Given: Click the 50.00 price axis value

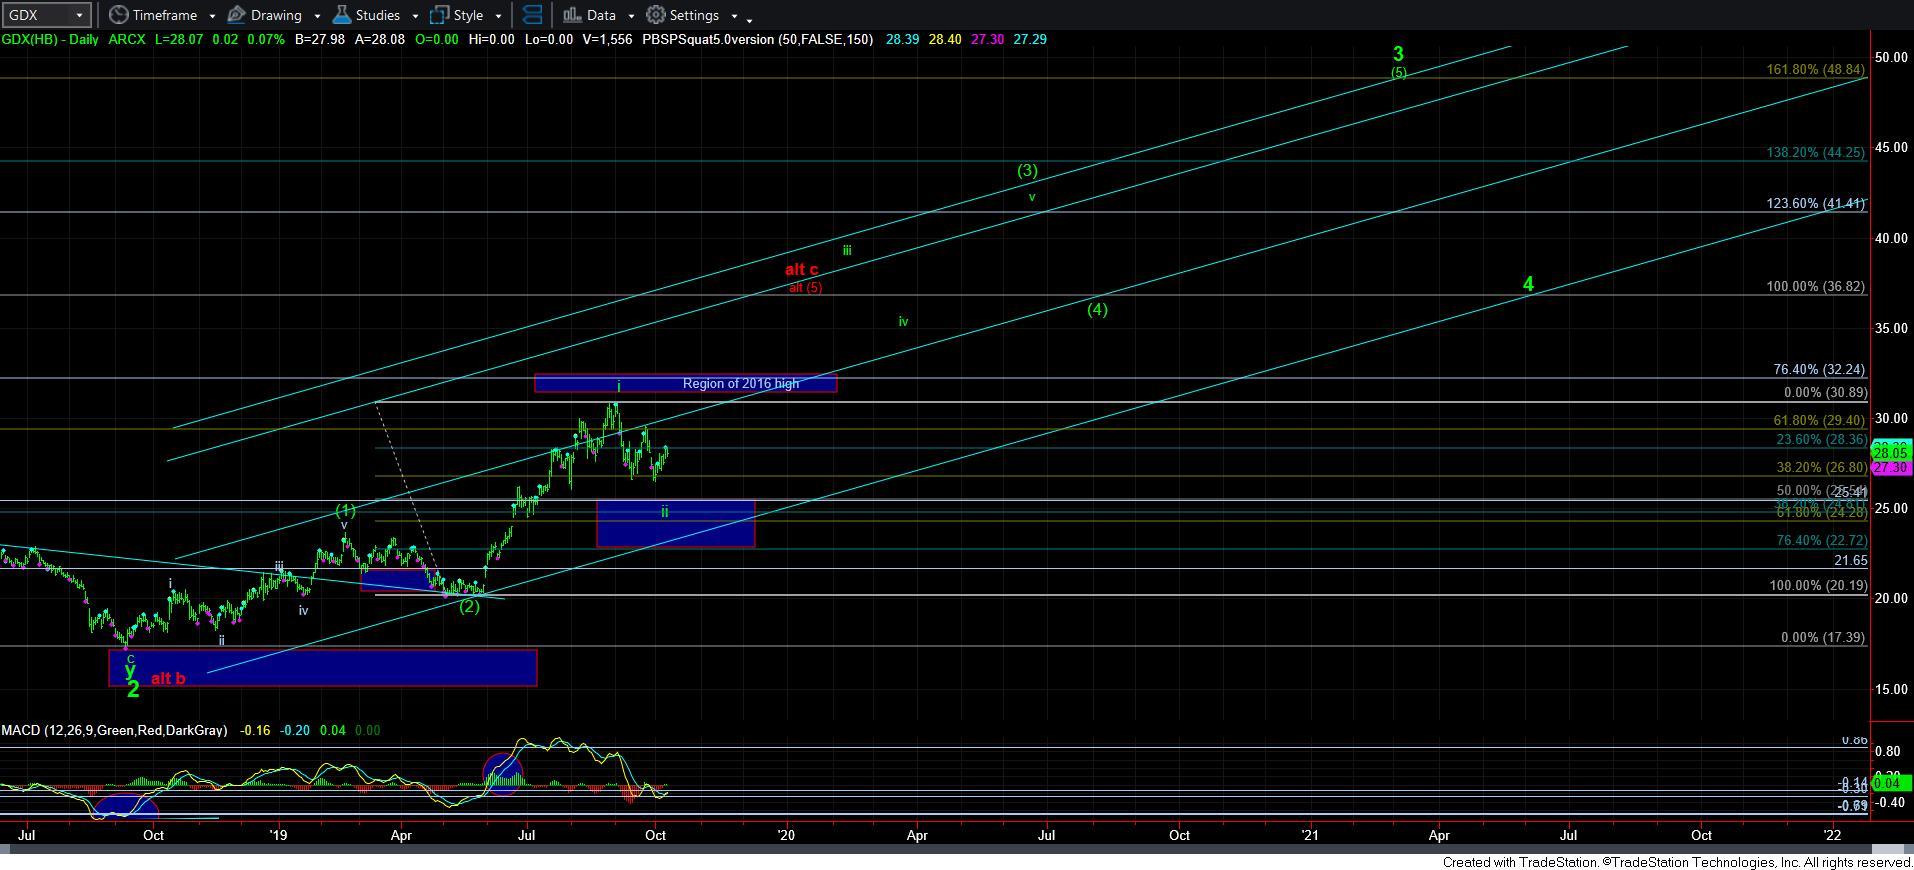Looking at the screenshot, I should tap(1891, 57).
